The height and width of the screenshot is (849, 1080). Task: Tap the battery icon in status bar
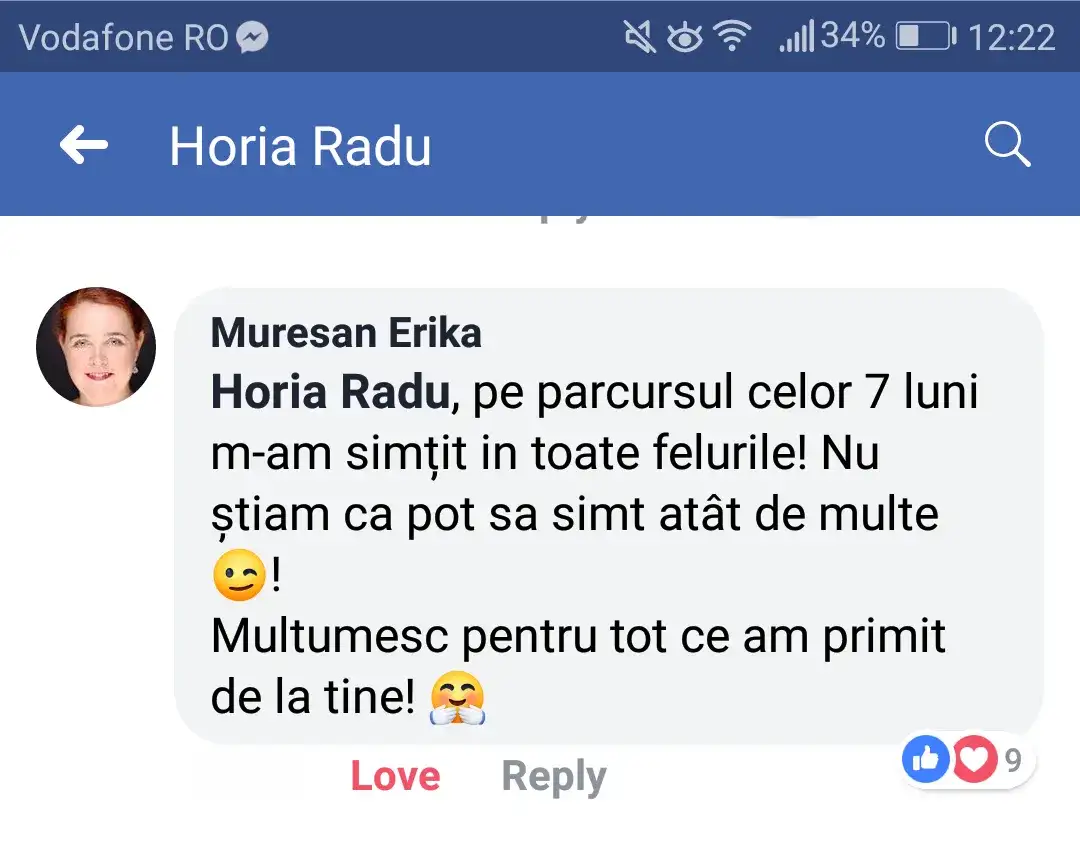925,38
